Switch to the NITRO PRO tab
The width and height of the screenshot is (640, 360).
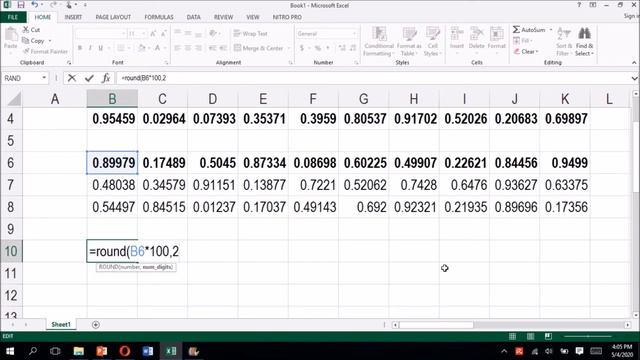click(287, 17)
